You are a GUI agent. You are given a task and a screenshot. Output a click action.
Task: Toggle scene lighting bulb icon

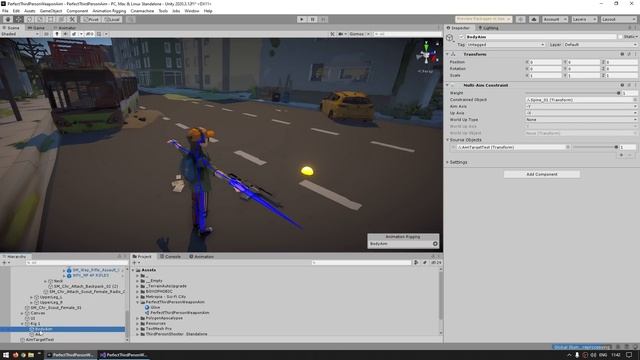click(57, 34)
